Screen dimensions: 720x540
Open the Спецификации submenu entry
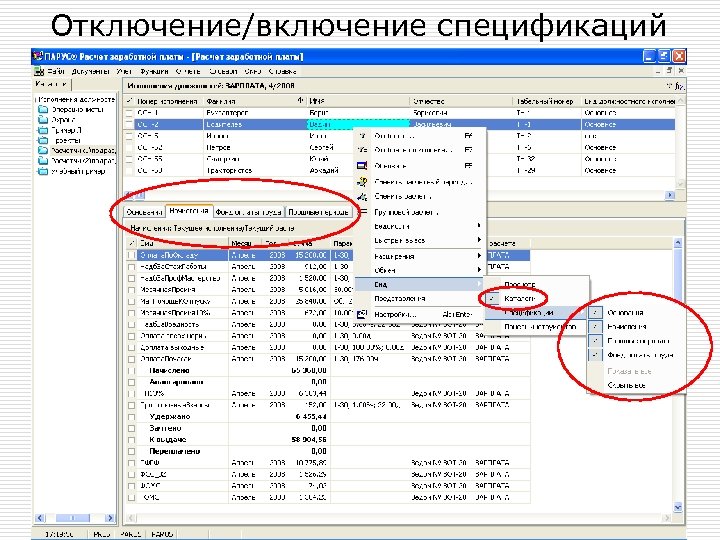point(537,313)
